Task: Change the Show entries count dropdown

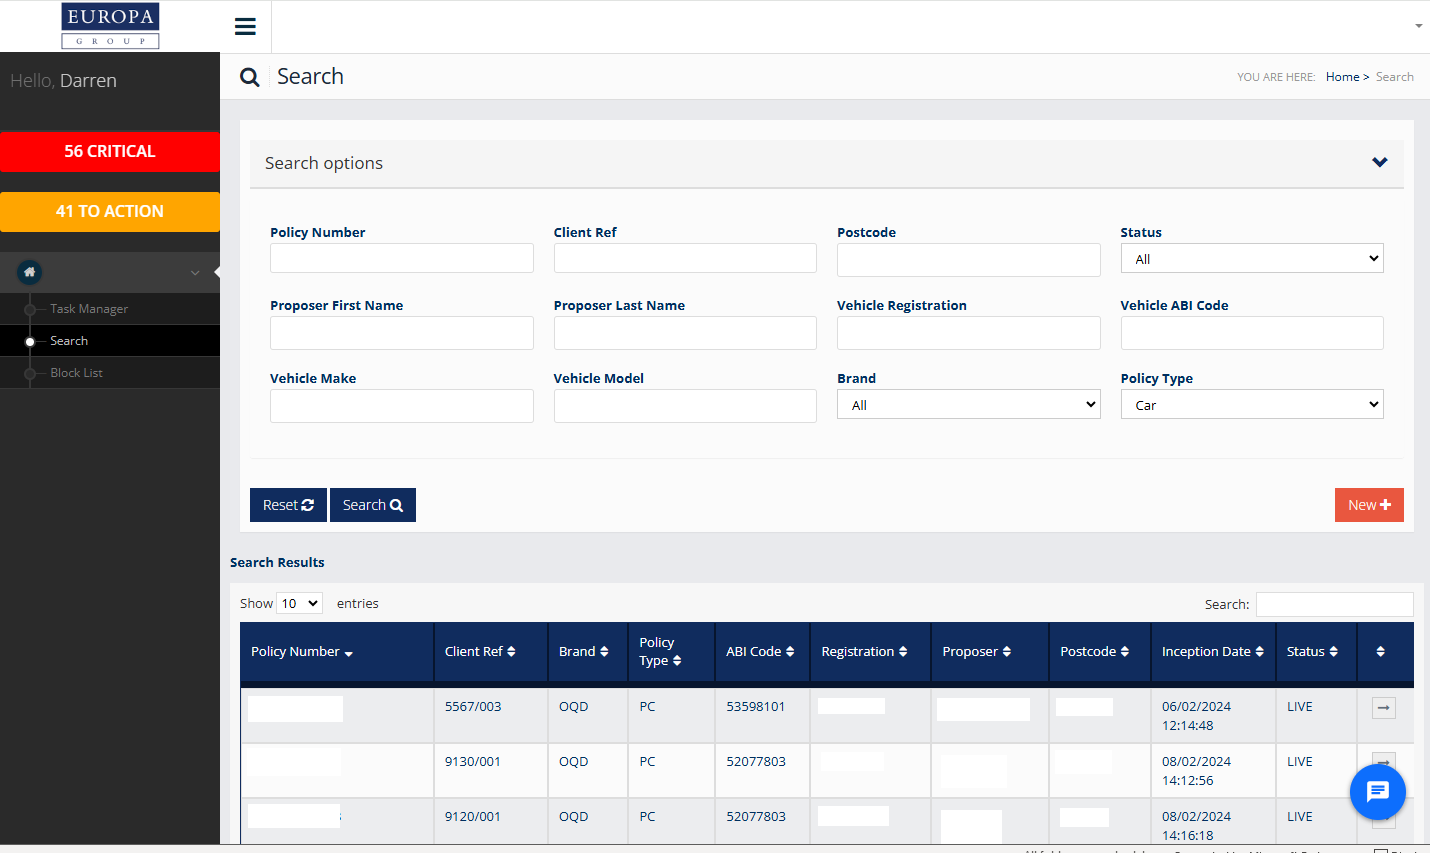Action: [x=299, y=604]
